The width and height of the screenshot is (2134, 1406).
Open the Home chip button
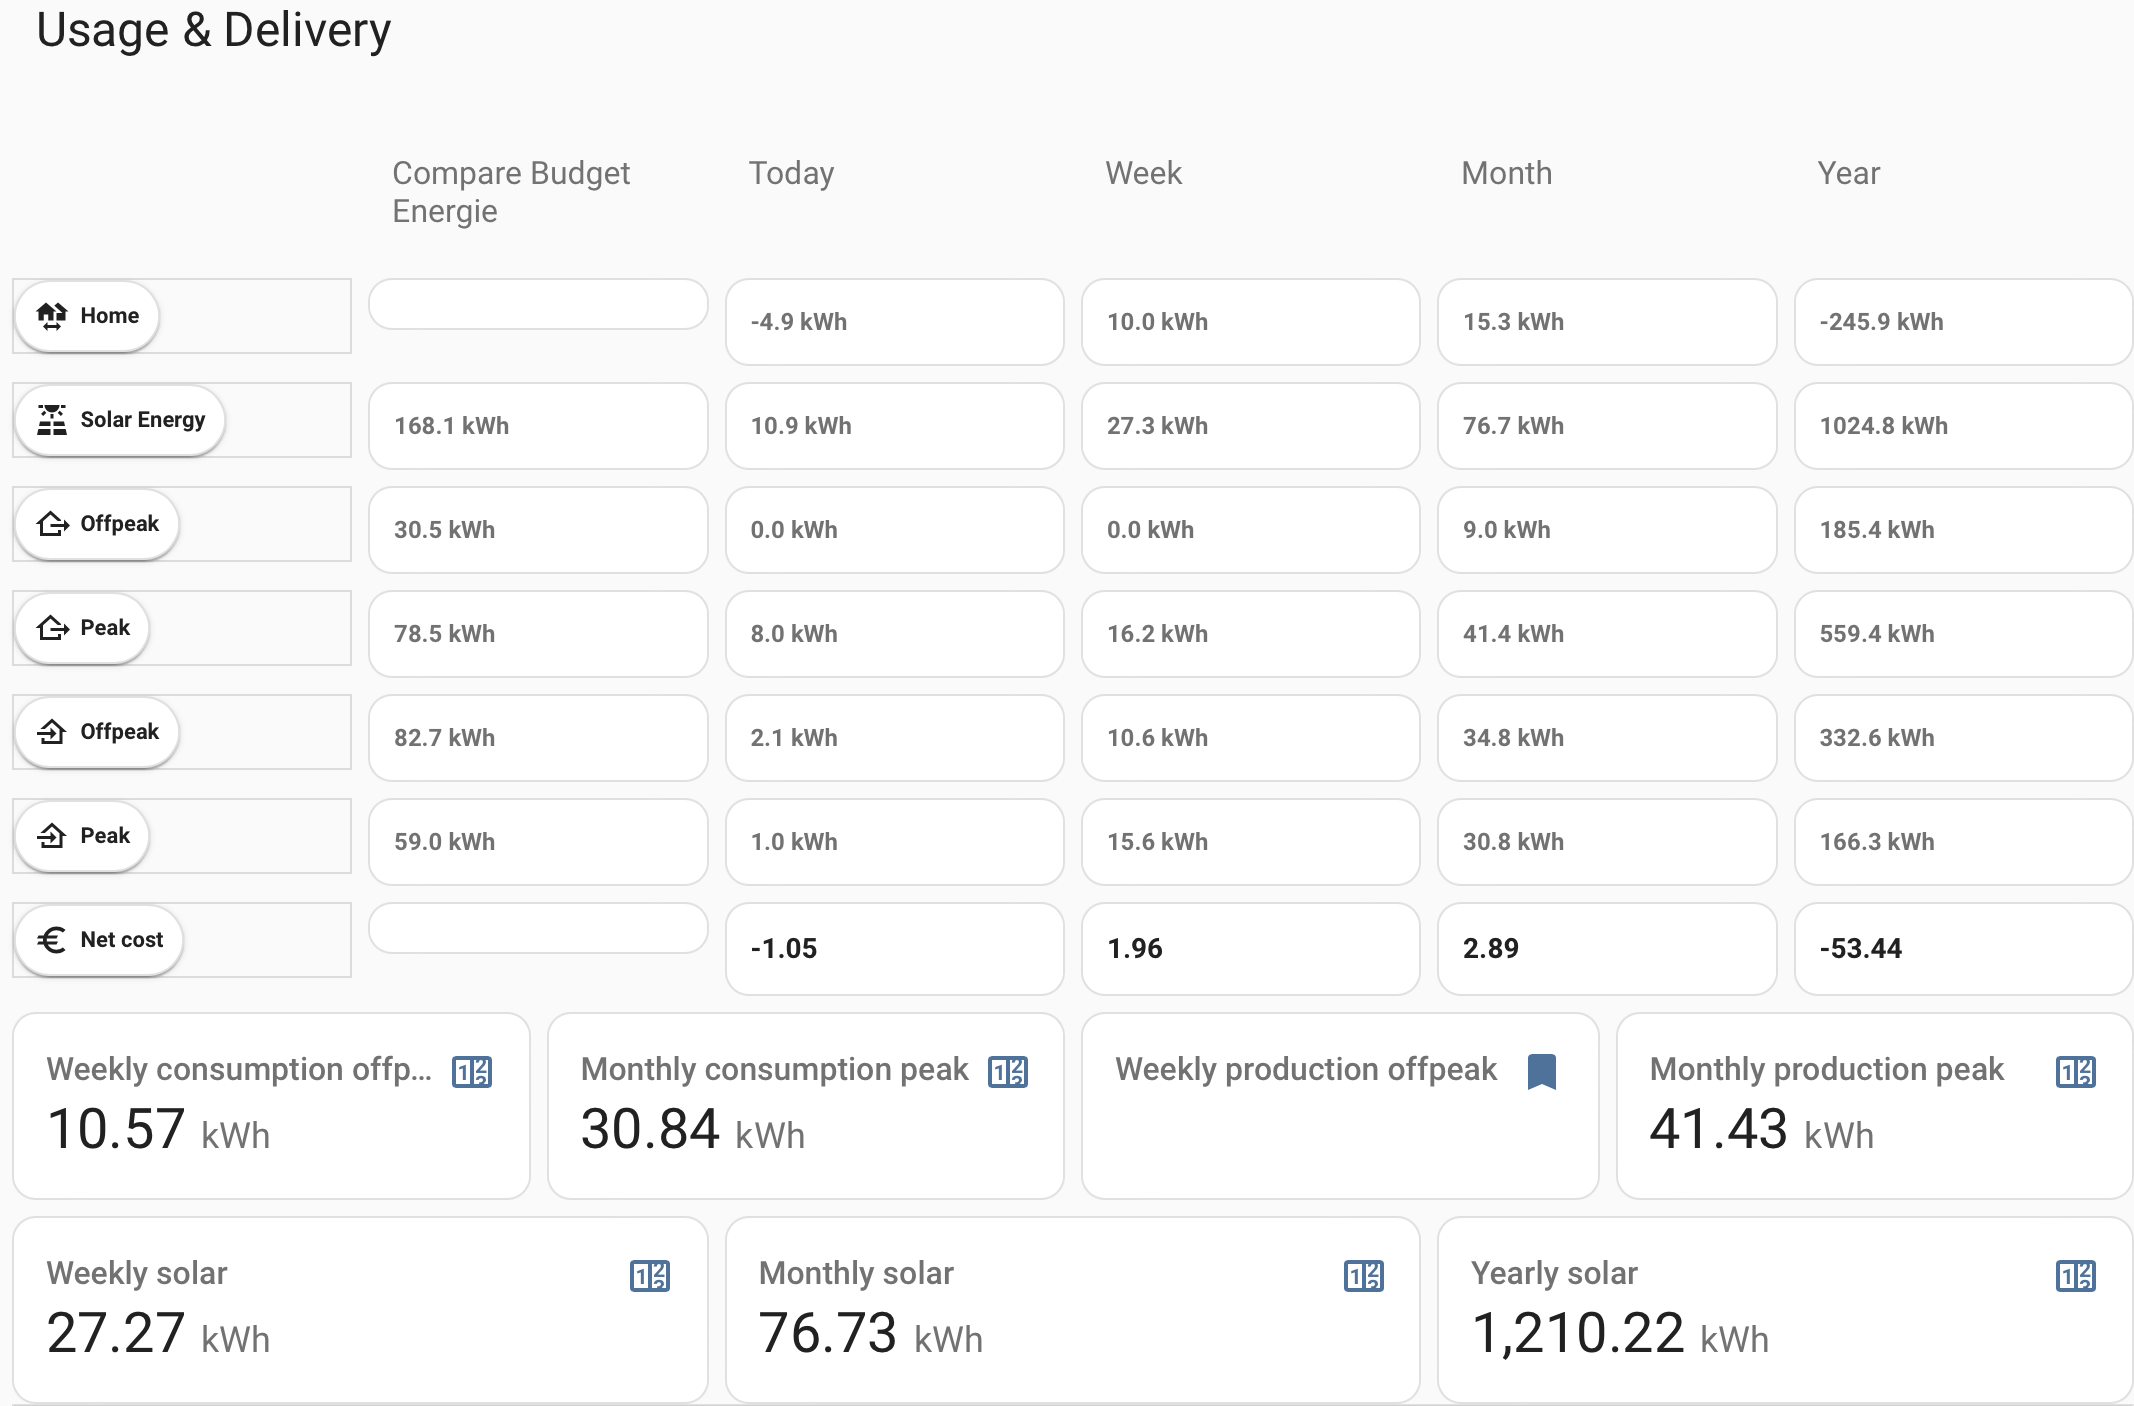(x=87, y=316)
